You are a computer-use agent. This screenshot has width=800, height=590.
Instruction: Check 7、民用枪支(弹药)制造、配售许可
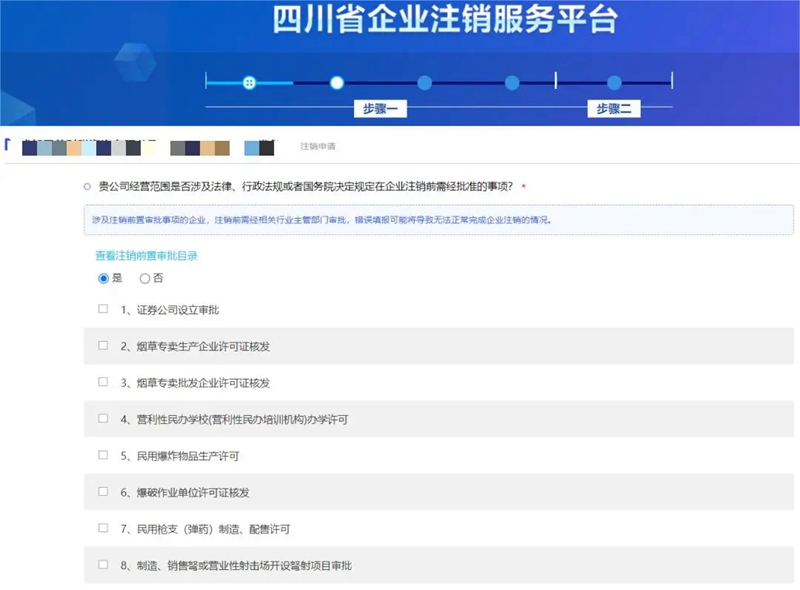click(x=103, y=528)
